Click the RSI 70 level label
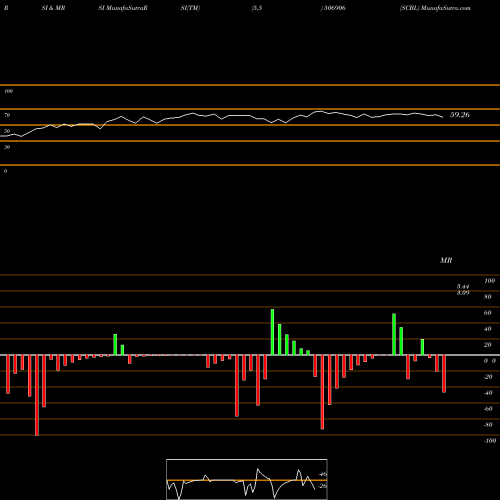This screenshot has height=500, width=500. pyautogui.click(x=7, y=115)
